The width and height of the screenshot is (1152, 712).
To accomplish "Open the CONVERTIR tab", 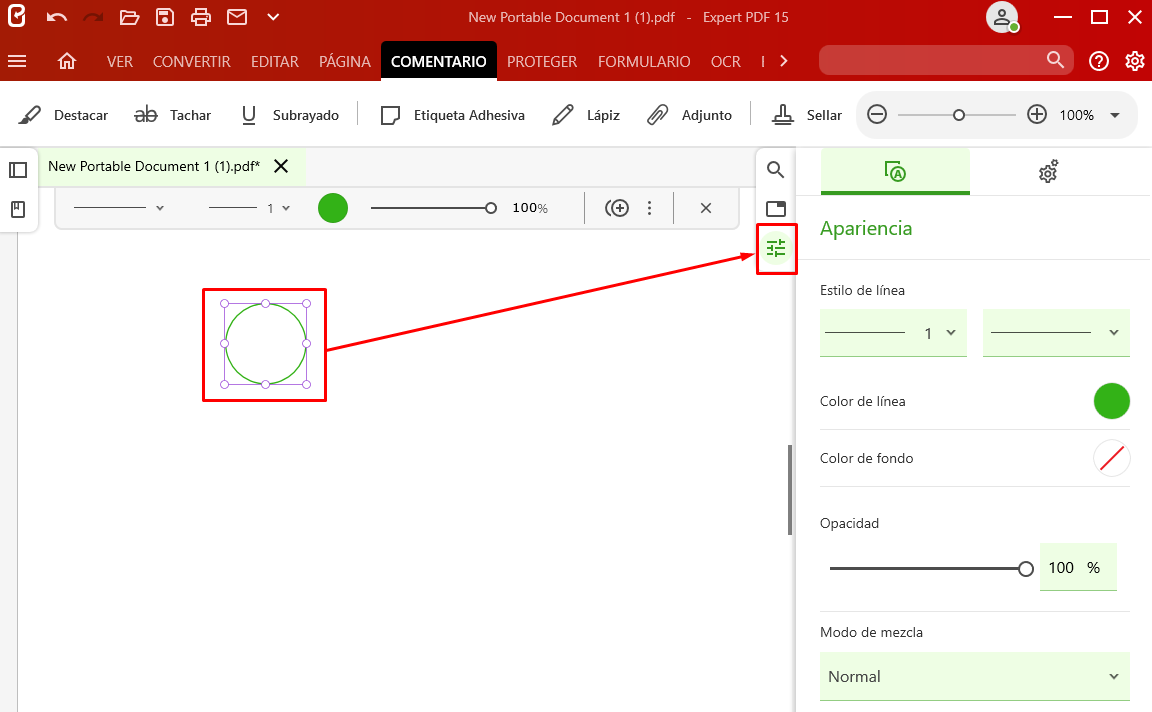I will 192,62.
